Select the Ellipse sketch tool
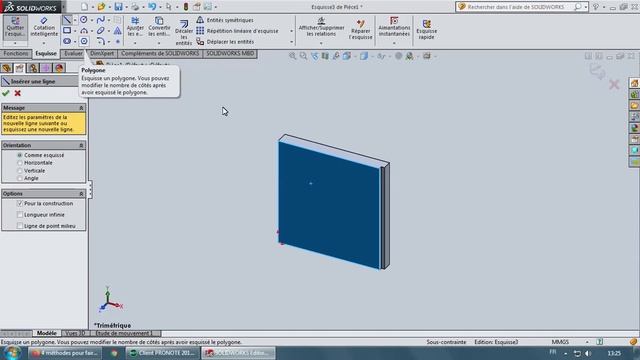 coord(100,31)
